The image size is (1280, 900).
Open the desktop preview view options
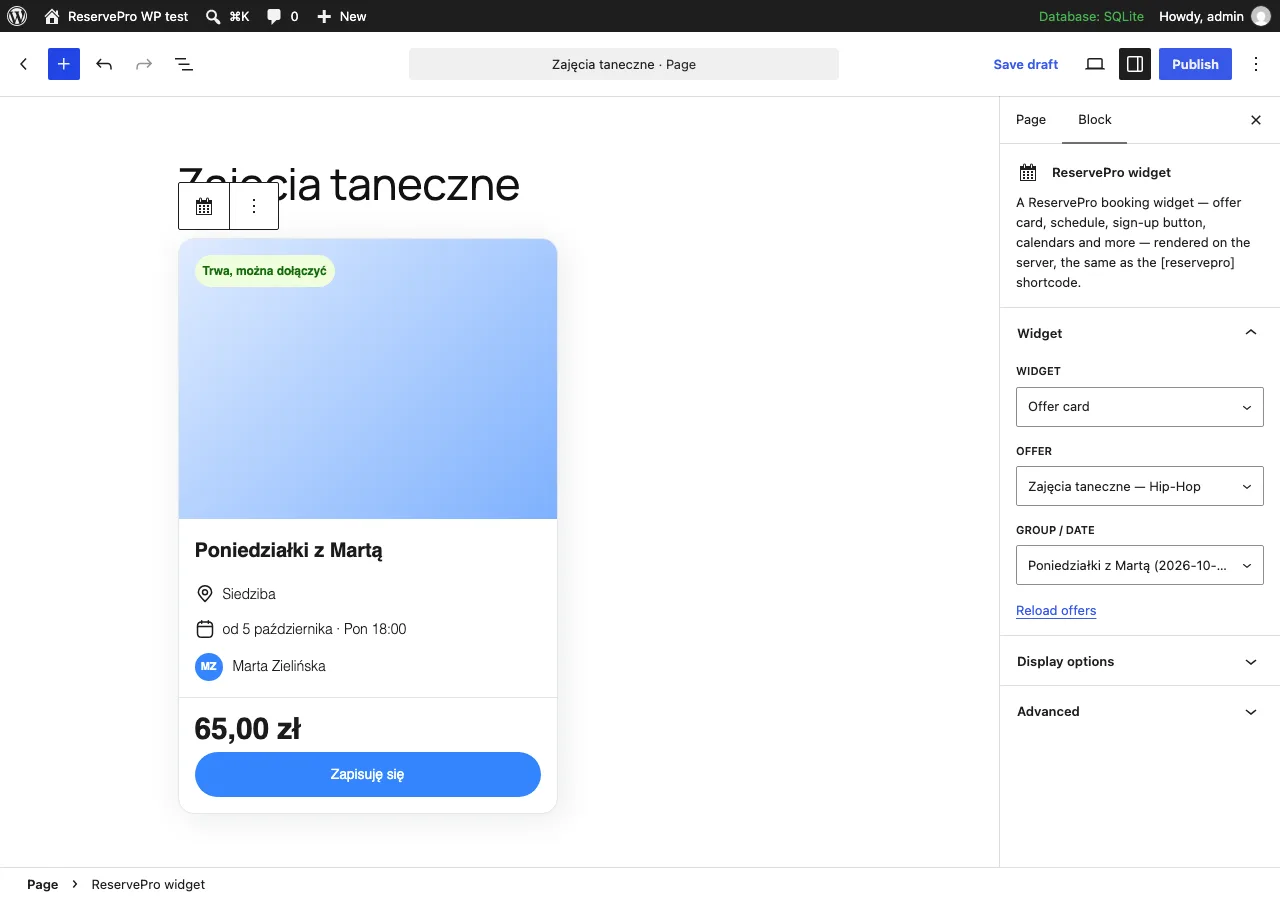(x=1095, y=64)
